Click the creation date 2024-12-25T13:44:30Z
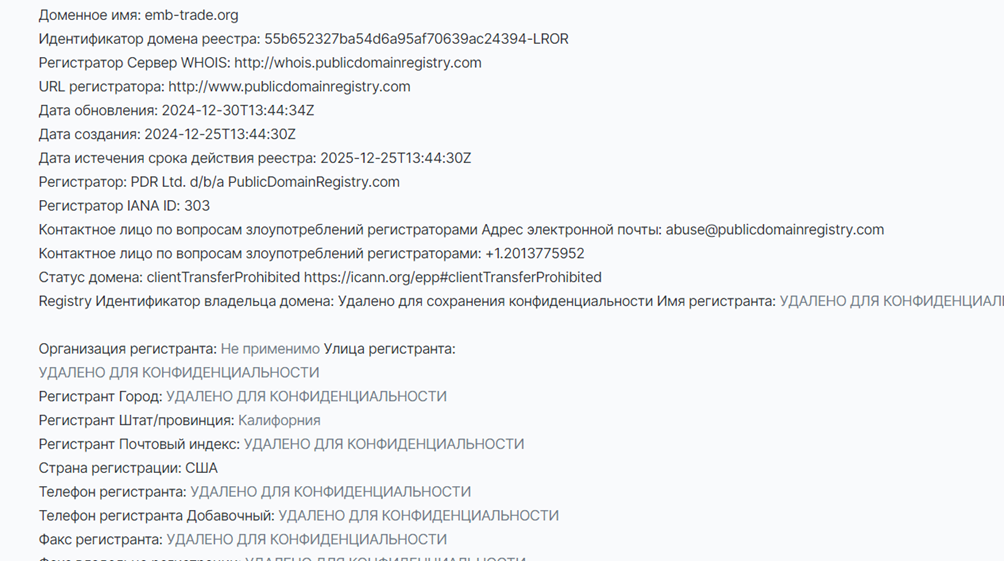1004x561 pixels. 220,134
